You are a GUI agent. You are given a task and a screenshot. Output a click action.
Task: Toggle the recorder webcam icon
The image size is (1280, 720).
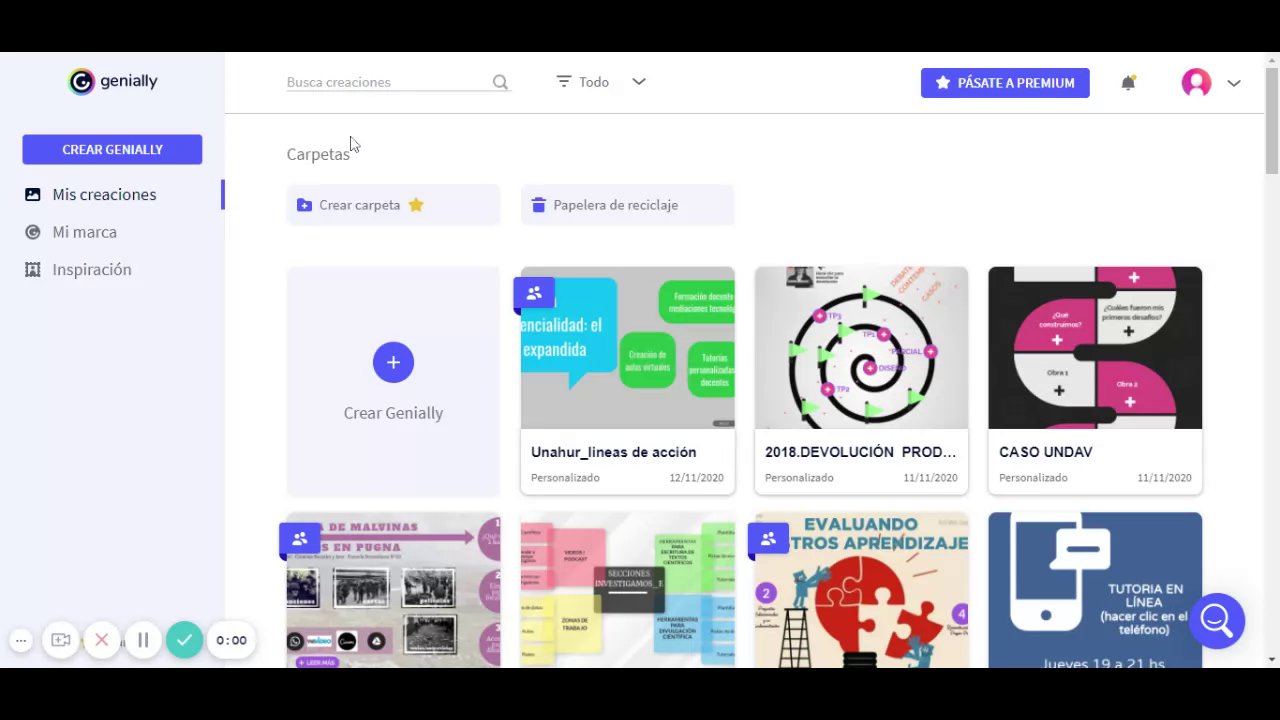click(61, 640)
